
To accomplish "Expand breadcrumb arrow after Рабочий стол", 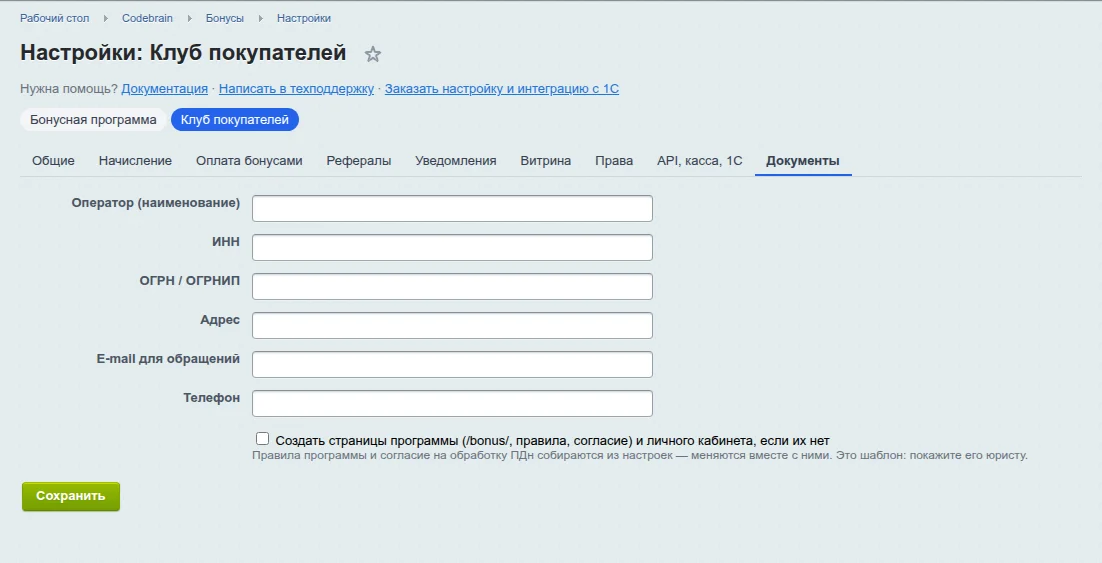I will click(105, 18).
